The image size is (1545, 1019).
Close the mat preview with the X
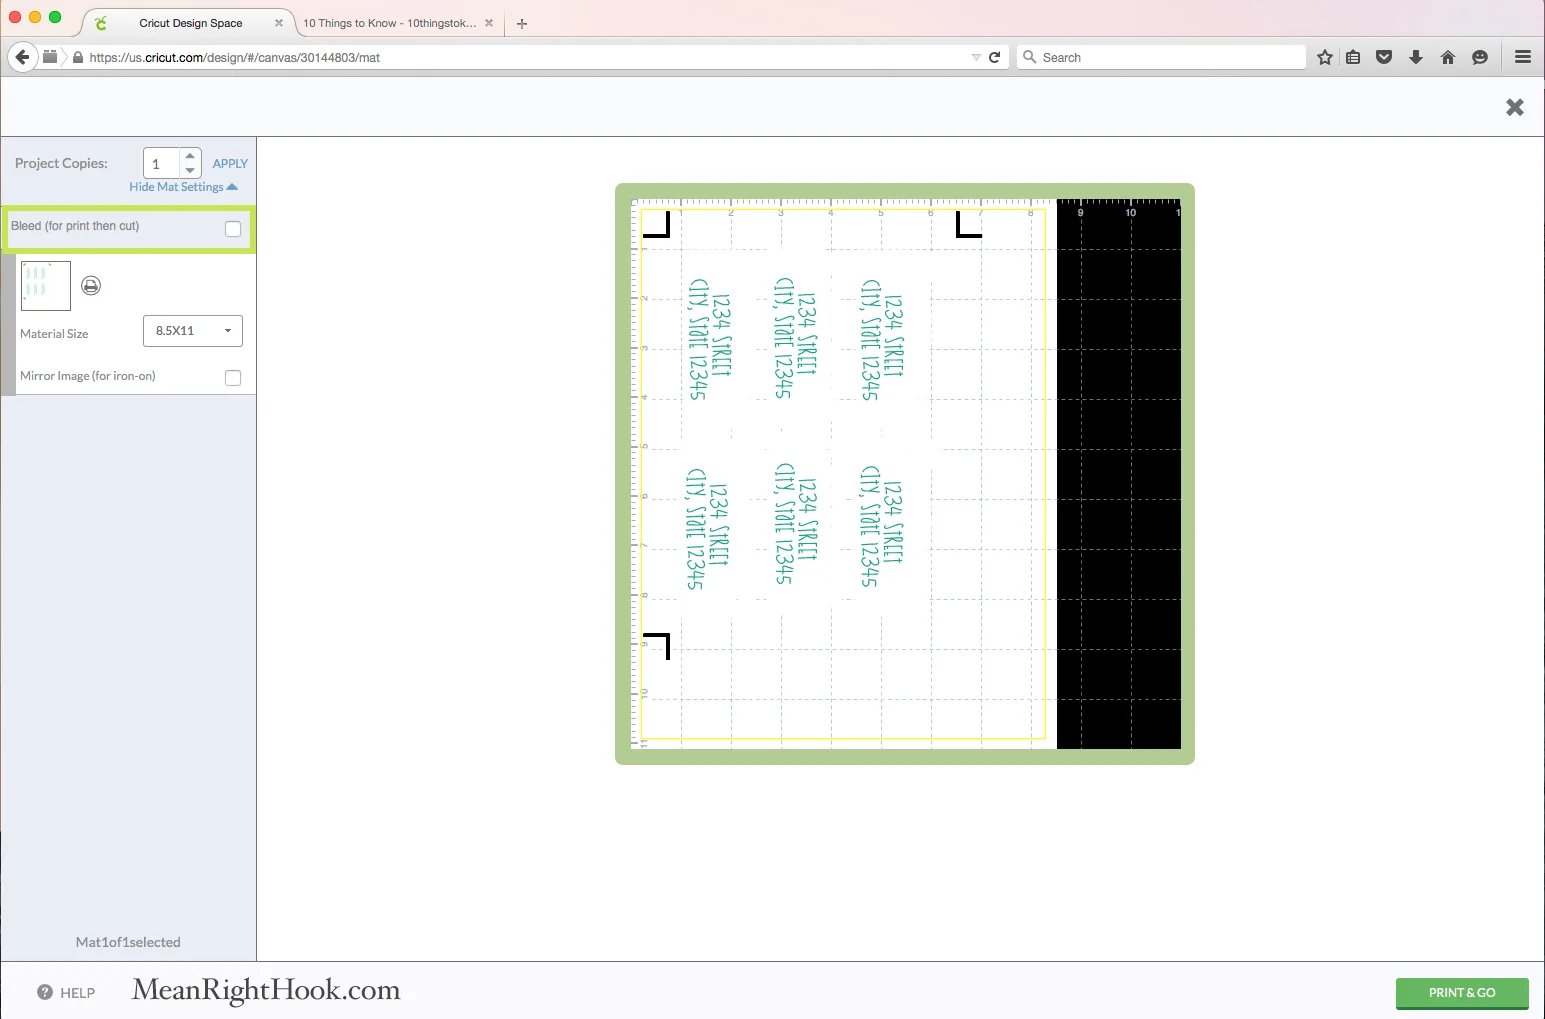click(1515, 107)
